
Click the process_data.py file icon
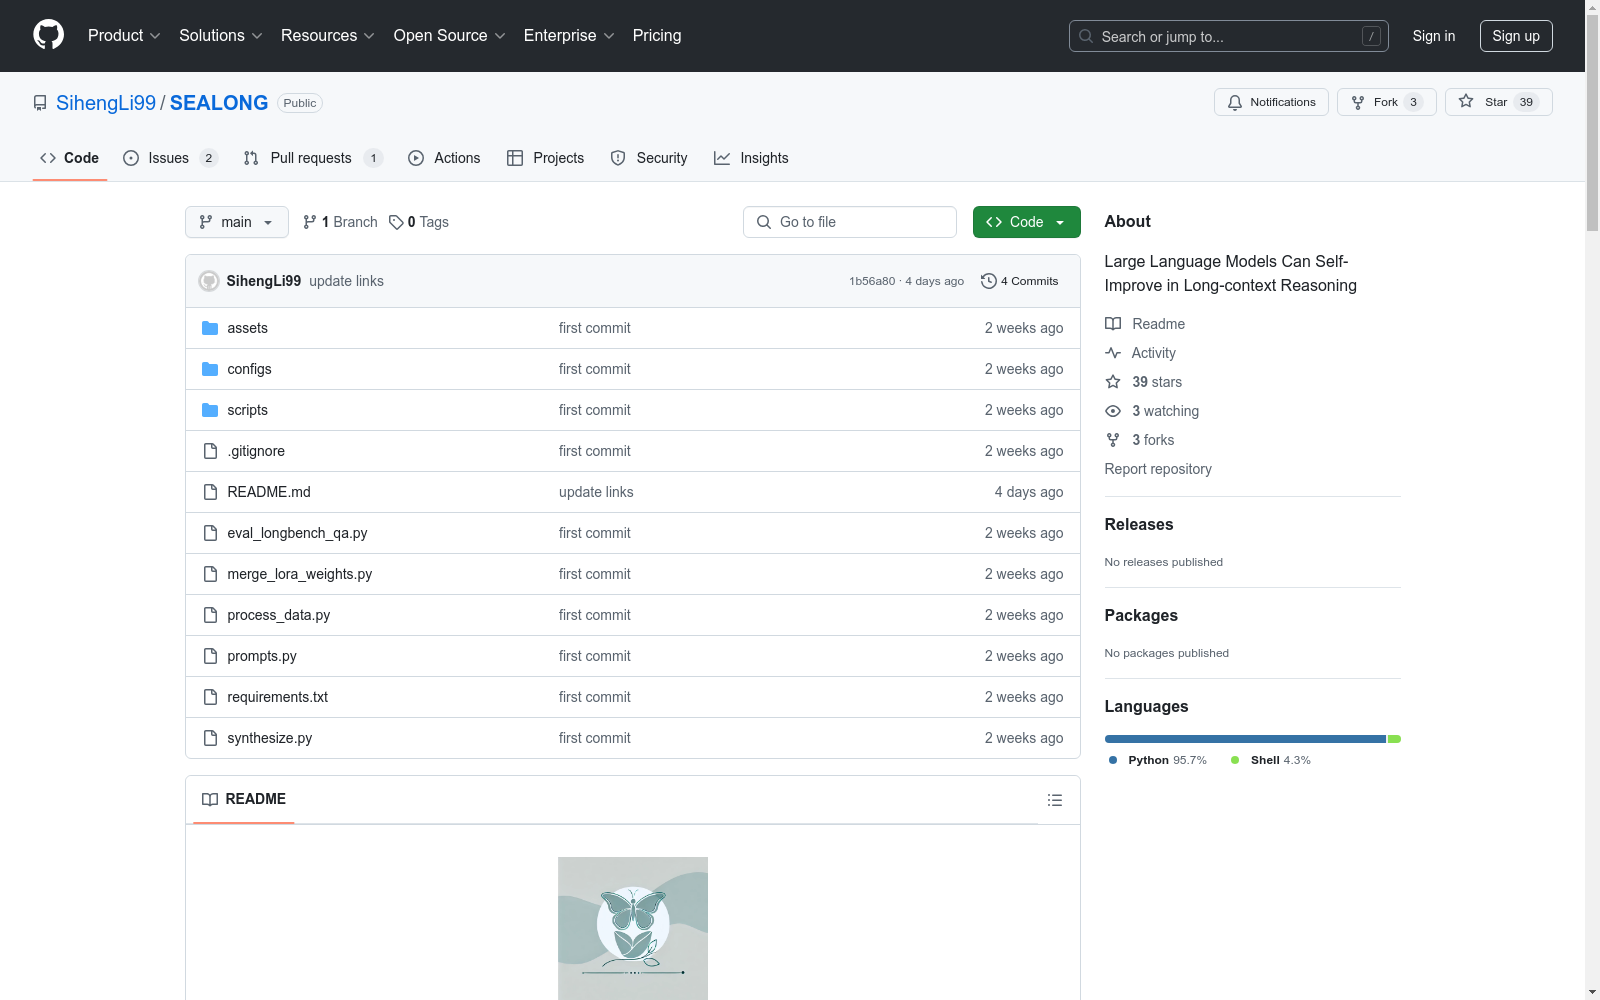coord(210,615)
